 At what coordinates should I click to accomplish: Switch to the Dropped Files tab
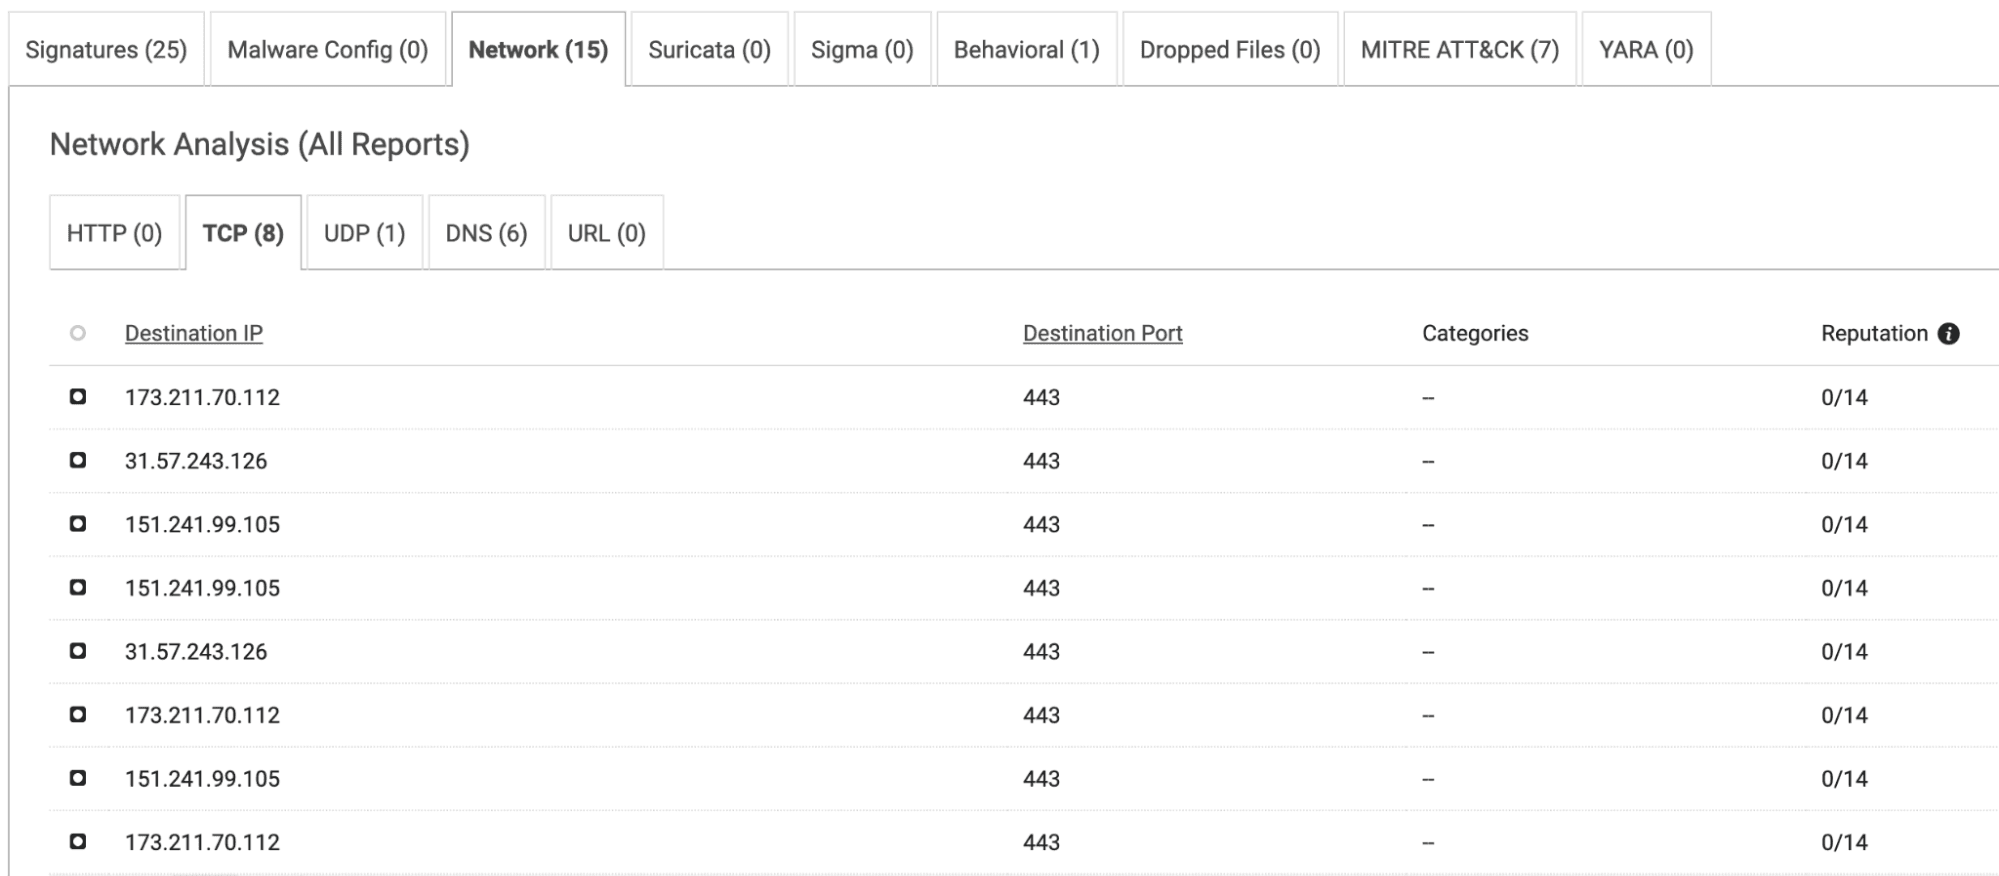point(1228,47)
